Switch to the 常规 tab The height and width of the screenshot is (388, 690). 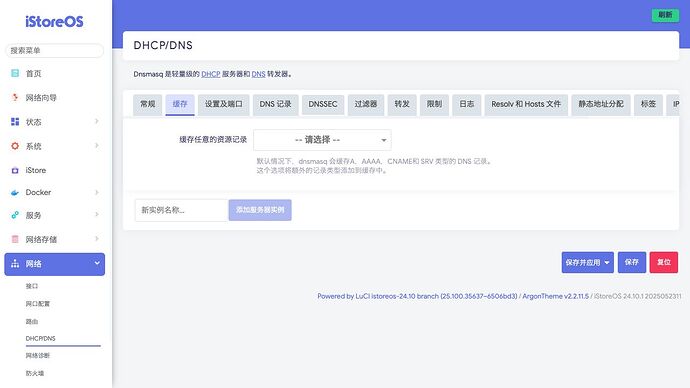(x=147, y=104)
